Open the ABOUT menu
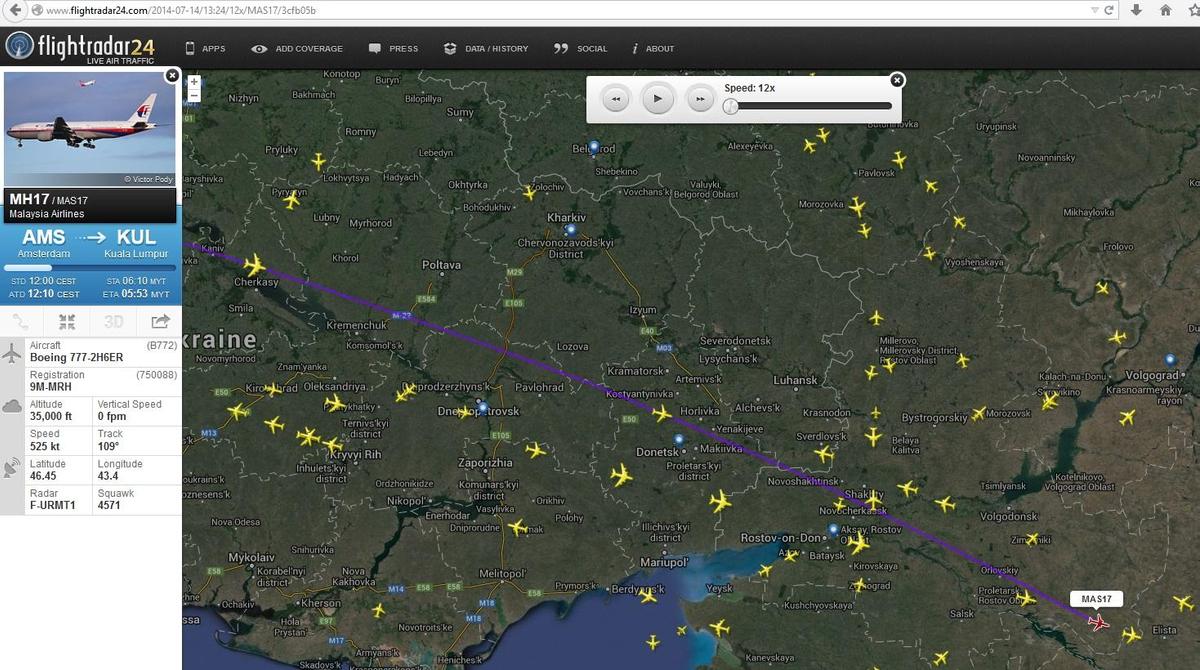 (x=653, y=48)
